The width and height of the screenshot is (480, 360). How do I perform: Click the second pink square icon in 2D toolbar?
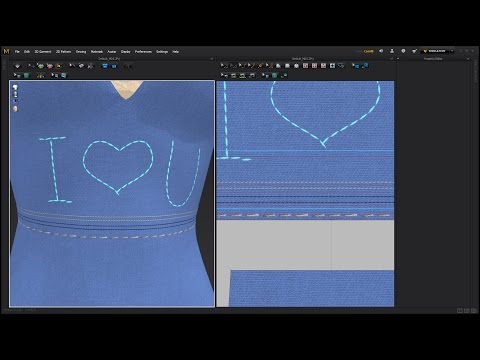314,66
